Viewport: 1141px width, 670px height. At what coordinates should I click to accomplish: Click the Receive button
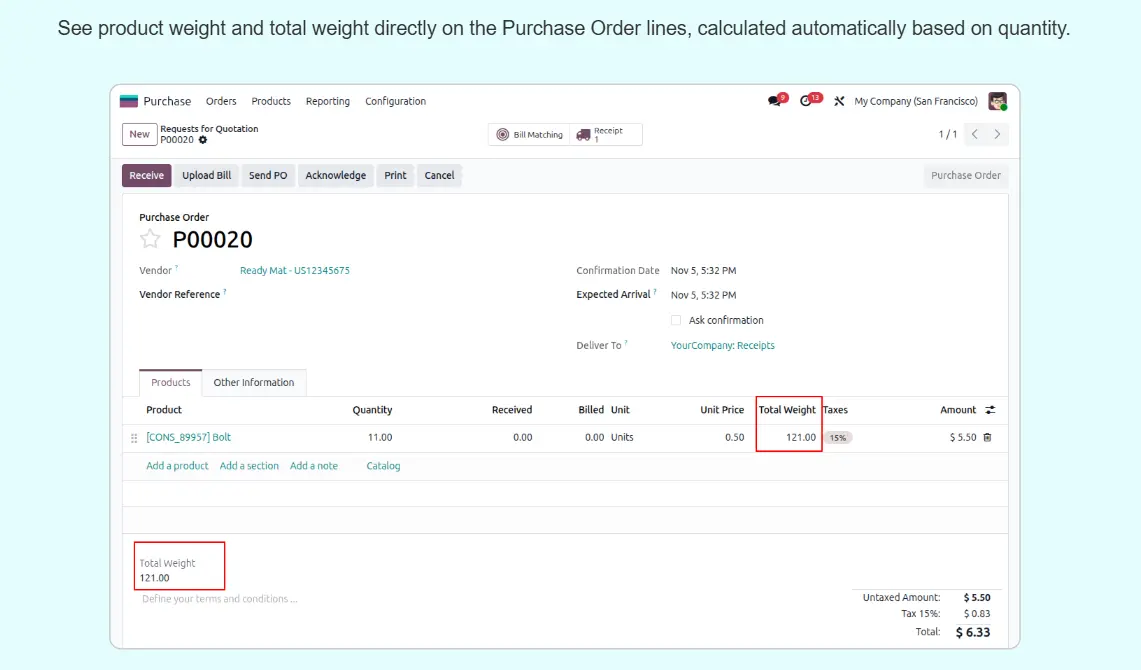click(x=146, y=175)
